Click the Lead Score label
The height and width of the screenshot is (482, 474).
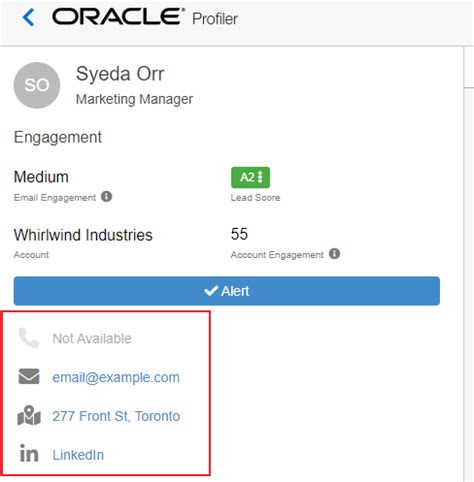coord(255,198)
